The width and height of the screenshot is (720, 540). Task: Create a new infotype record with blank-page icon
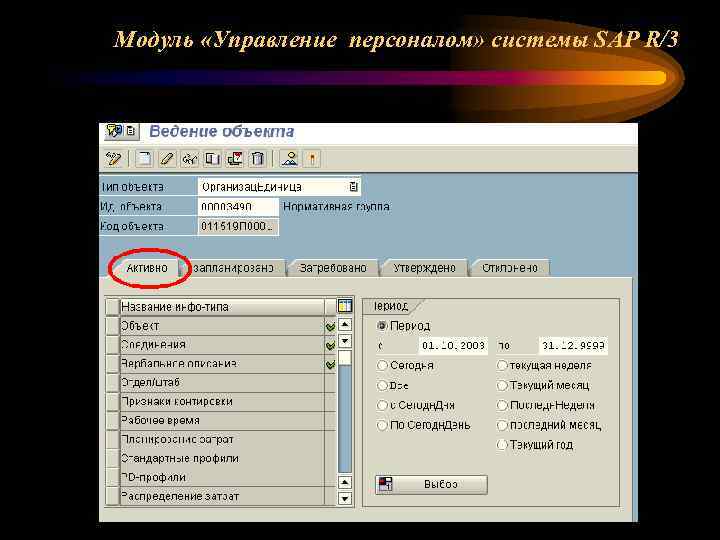click(x=144, y=159)
